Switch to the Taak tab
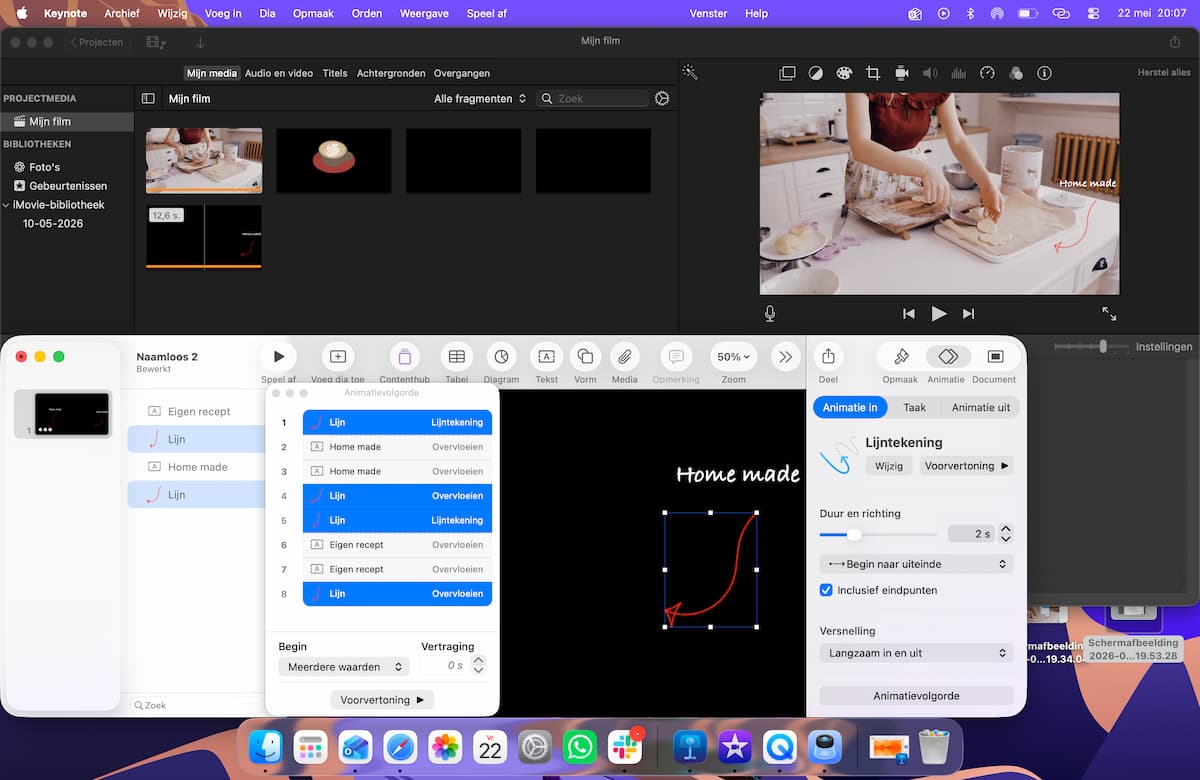Viewport: 1200px width, 780px height. tap(914, 407)
